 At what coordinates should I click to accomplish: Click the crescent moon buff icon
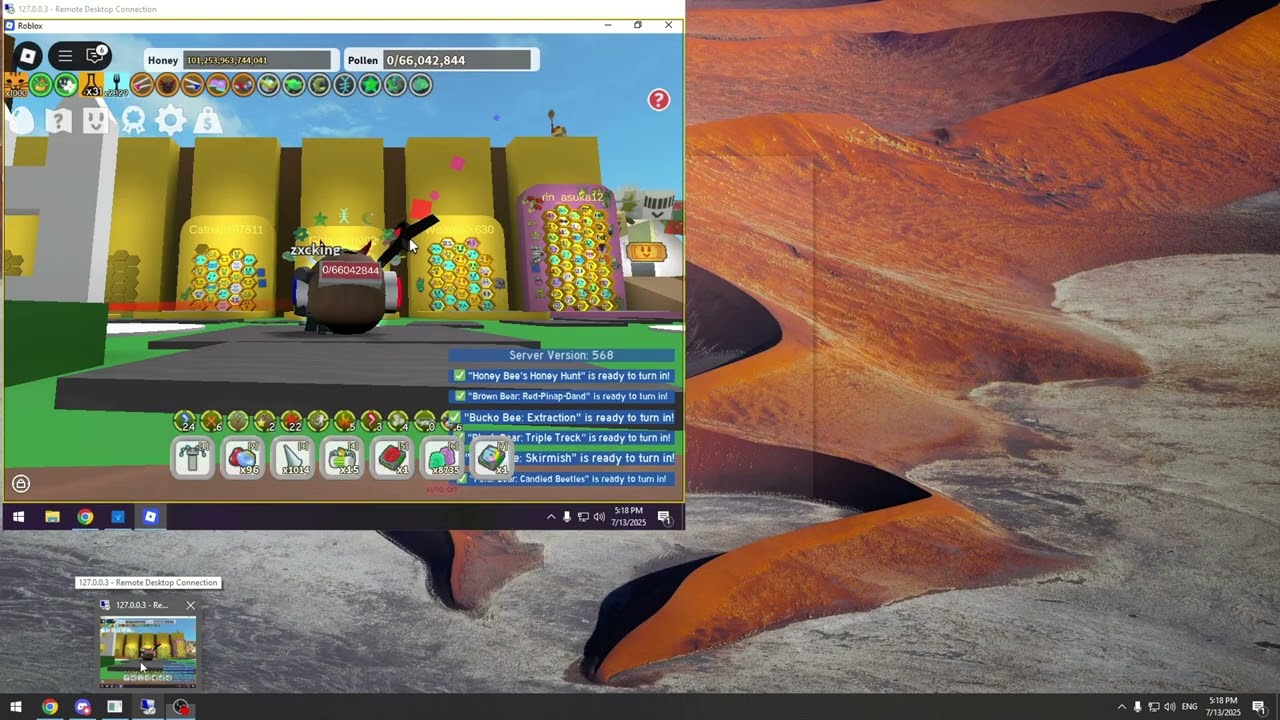319,85
